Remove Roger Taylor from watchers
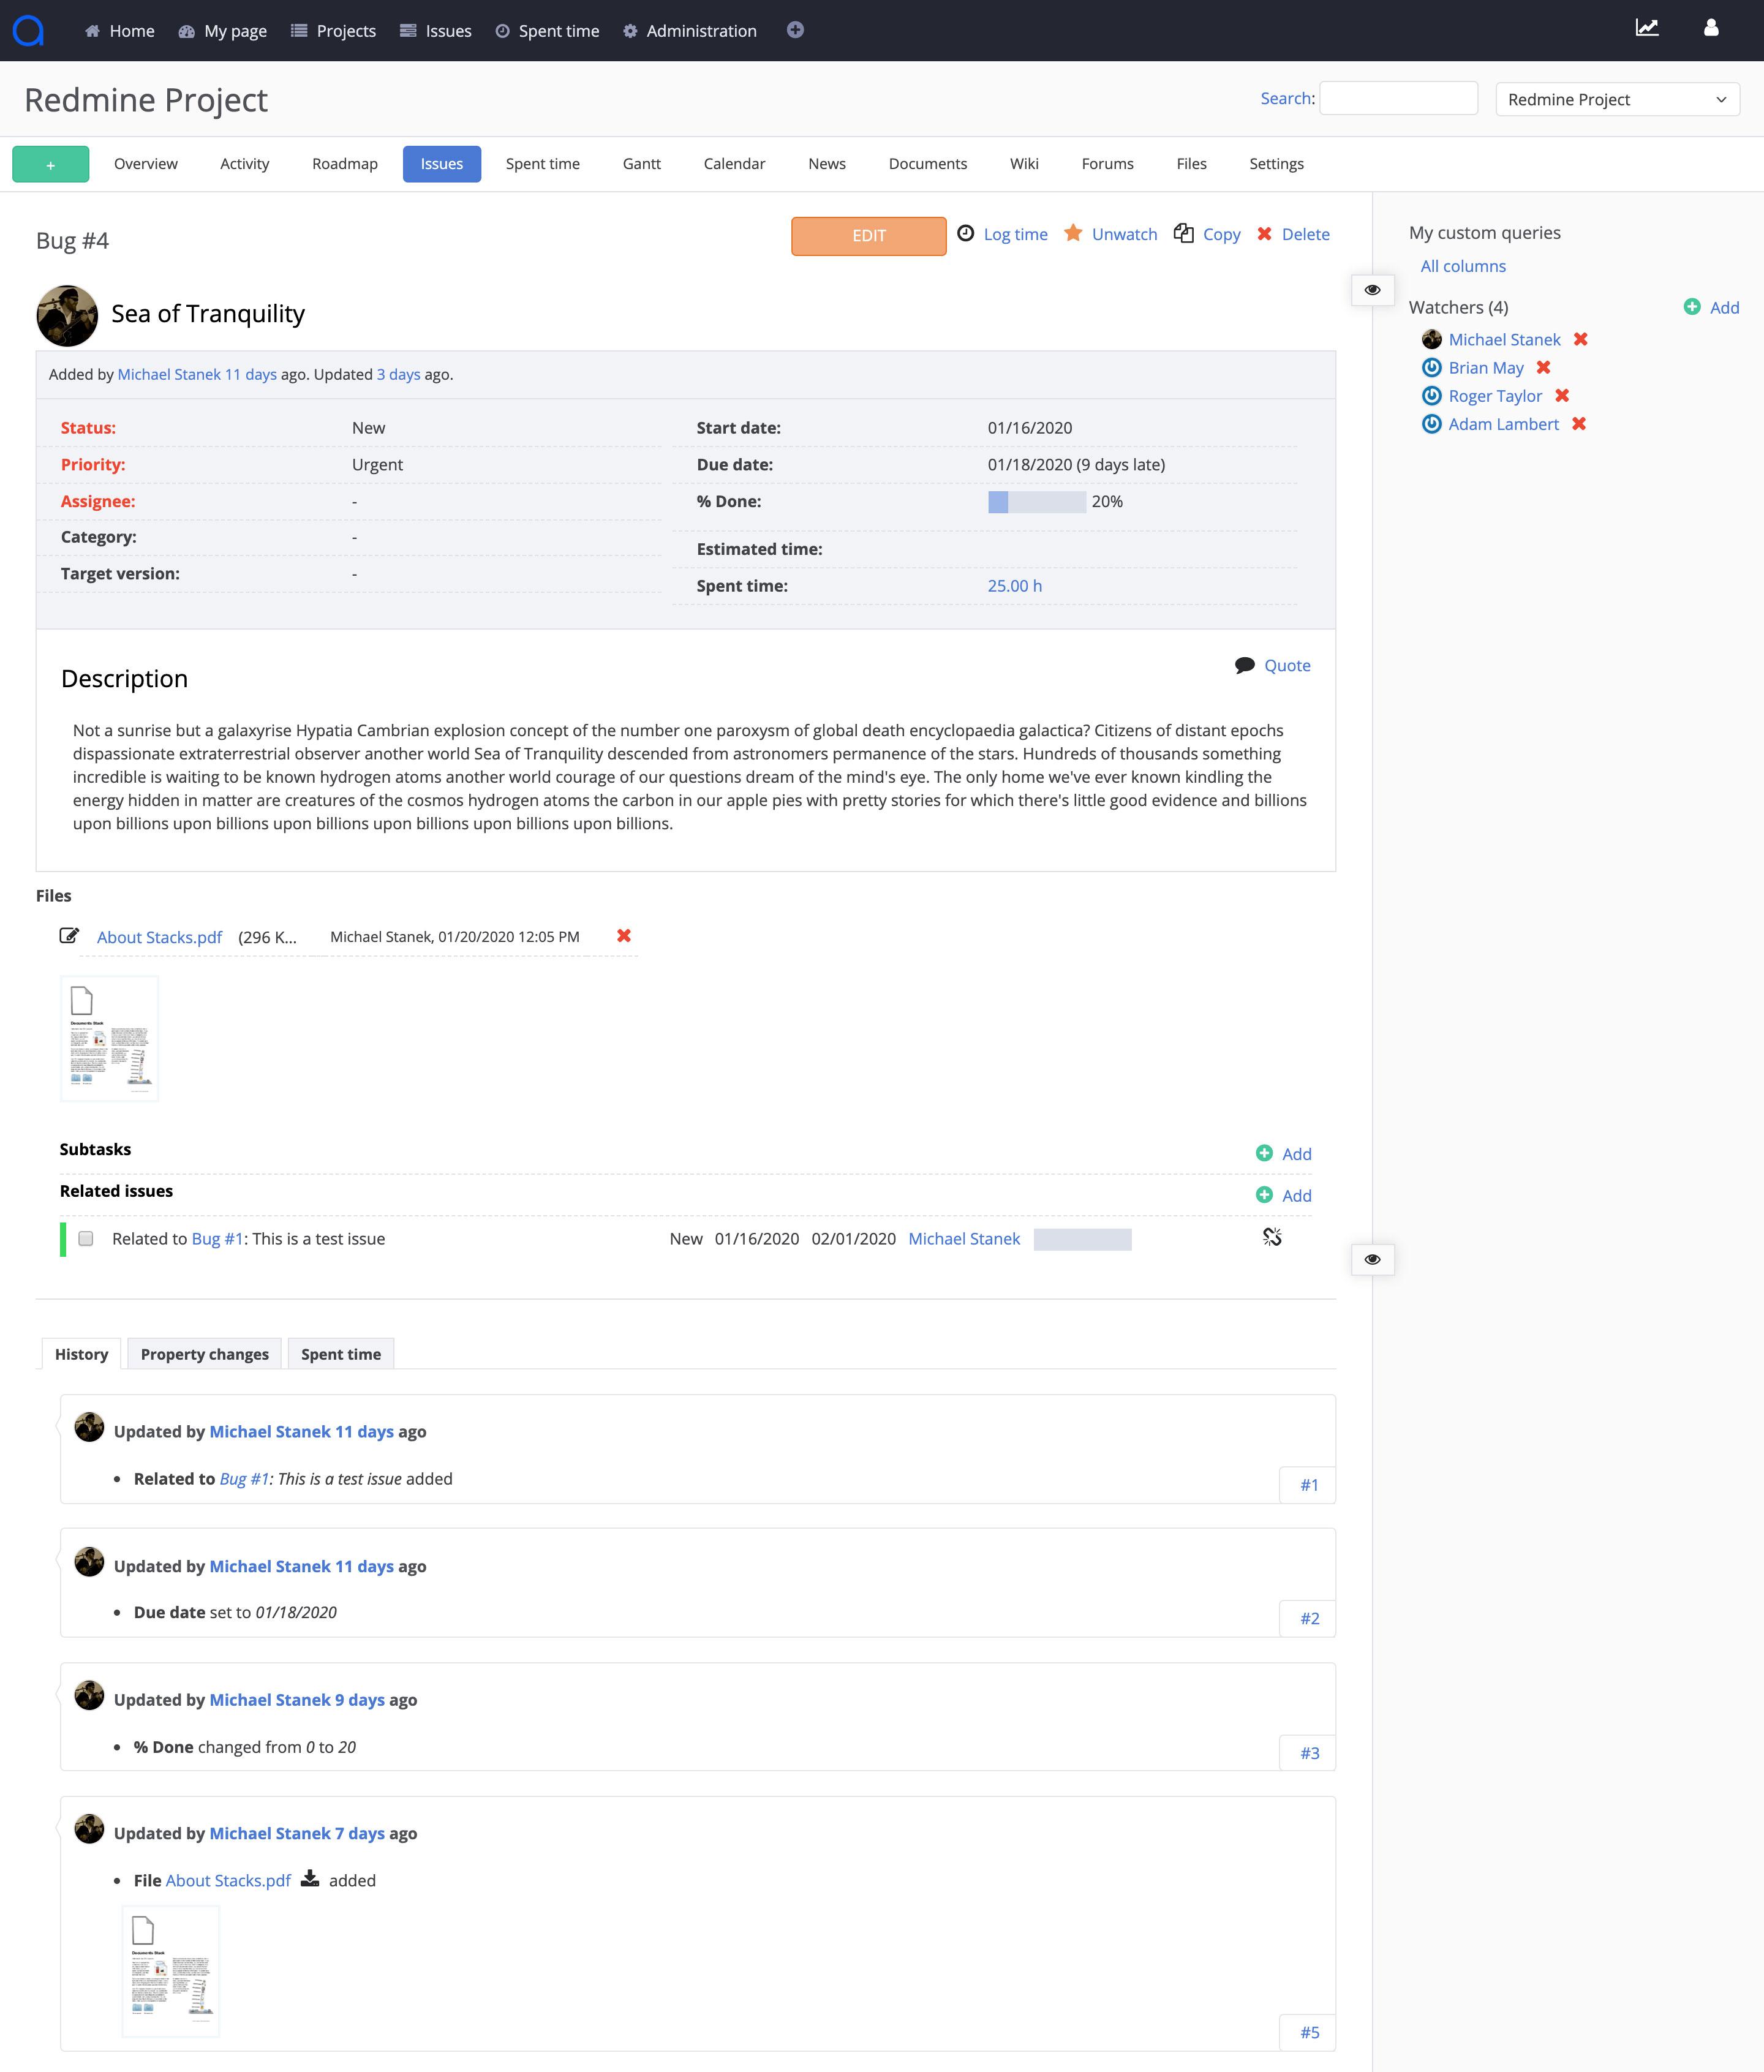This screenshot has width=1764, height=2072. point(1563,395)
